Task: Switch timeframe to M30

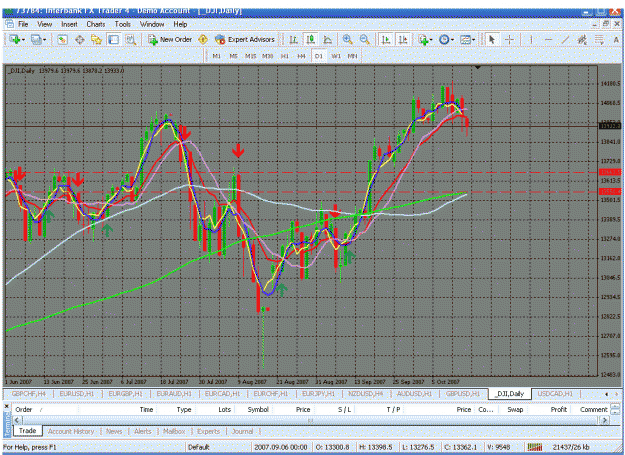Action: [x=267, y=56]
